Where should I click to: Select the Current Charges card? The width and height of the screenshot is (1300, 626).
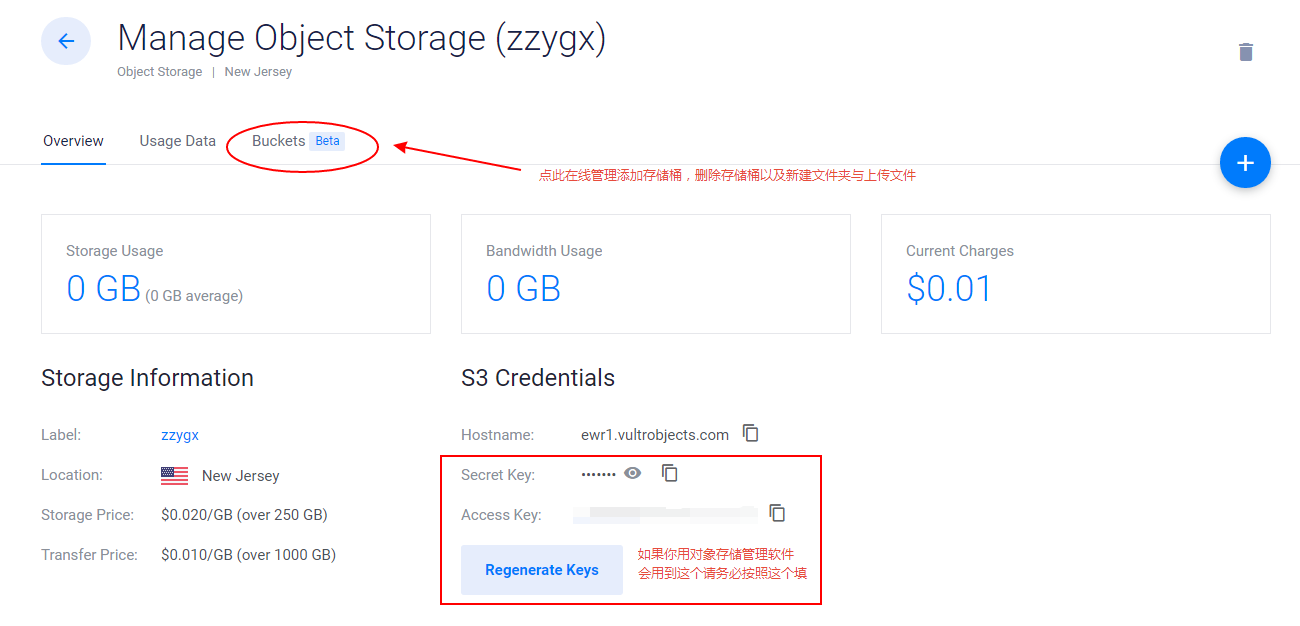tap(1076, 274)
